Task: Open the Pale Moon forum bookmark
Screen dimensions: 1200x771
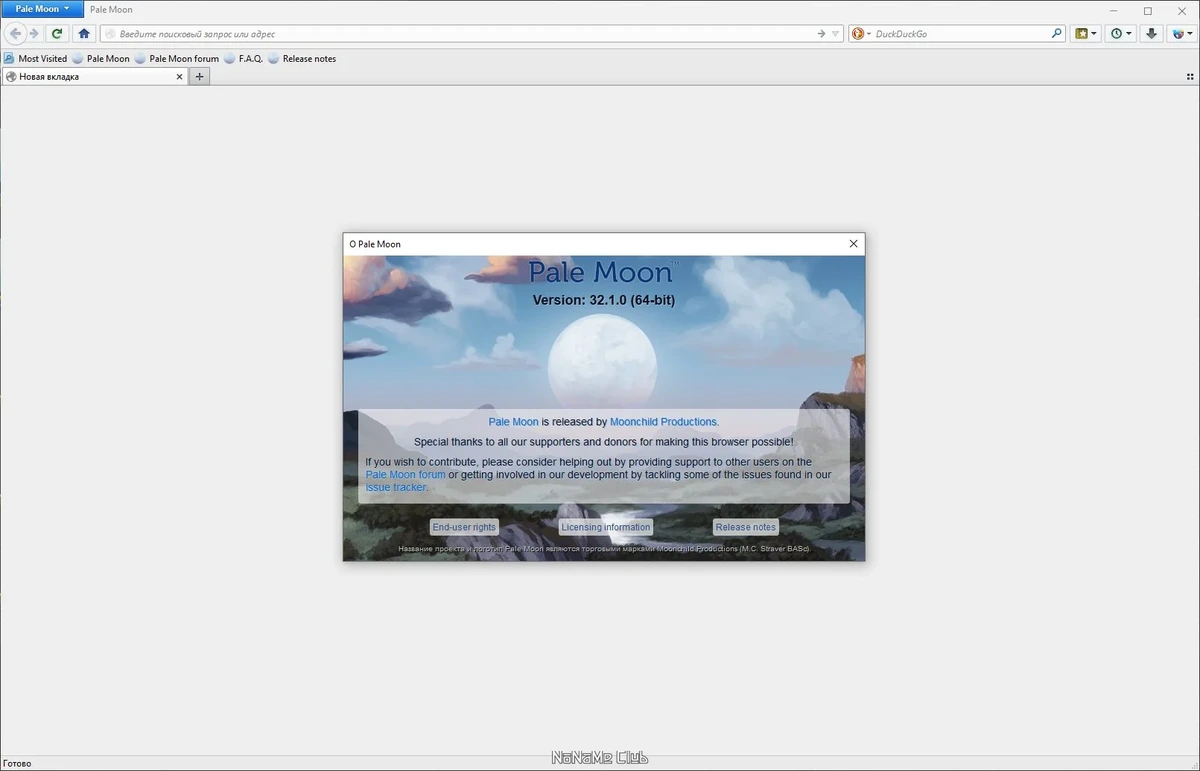Action: 177,59
